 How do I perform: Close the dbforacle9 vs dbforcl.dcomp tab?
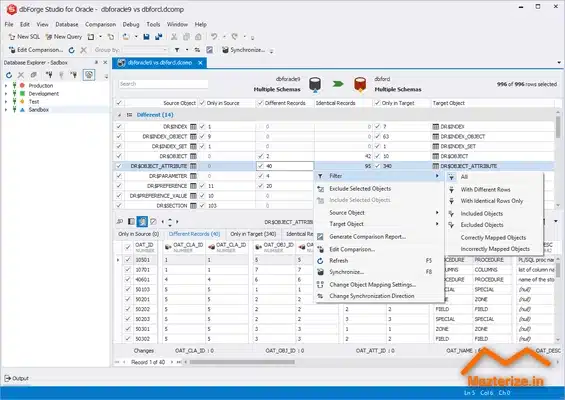(200, 63)
